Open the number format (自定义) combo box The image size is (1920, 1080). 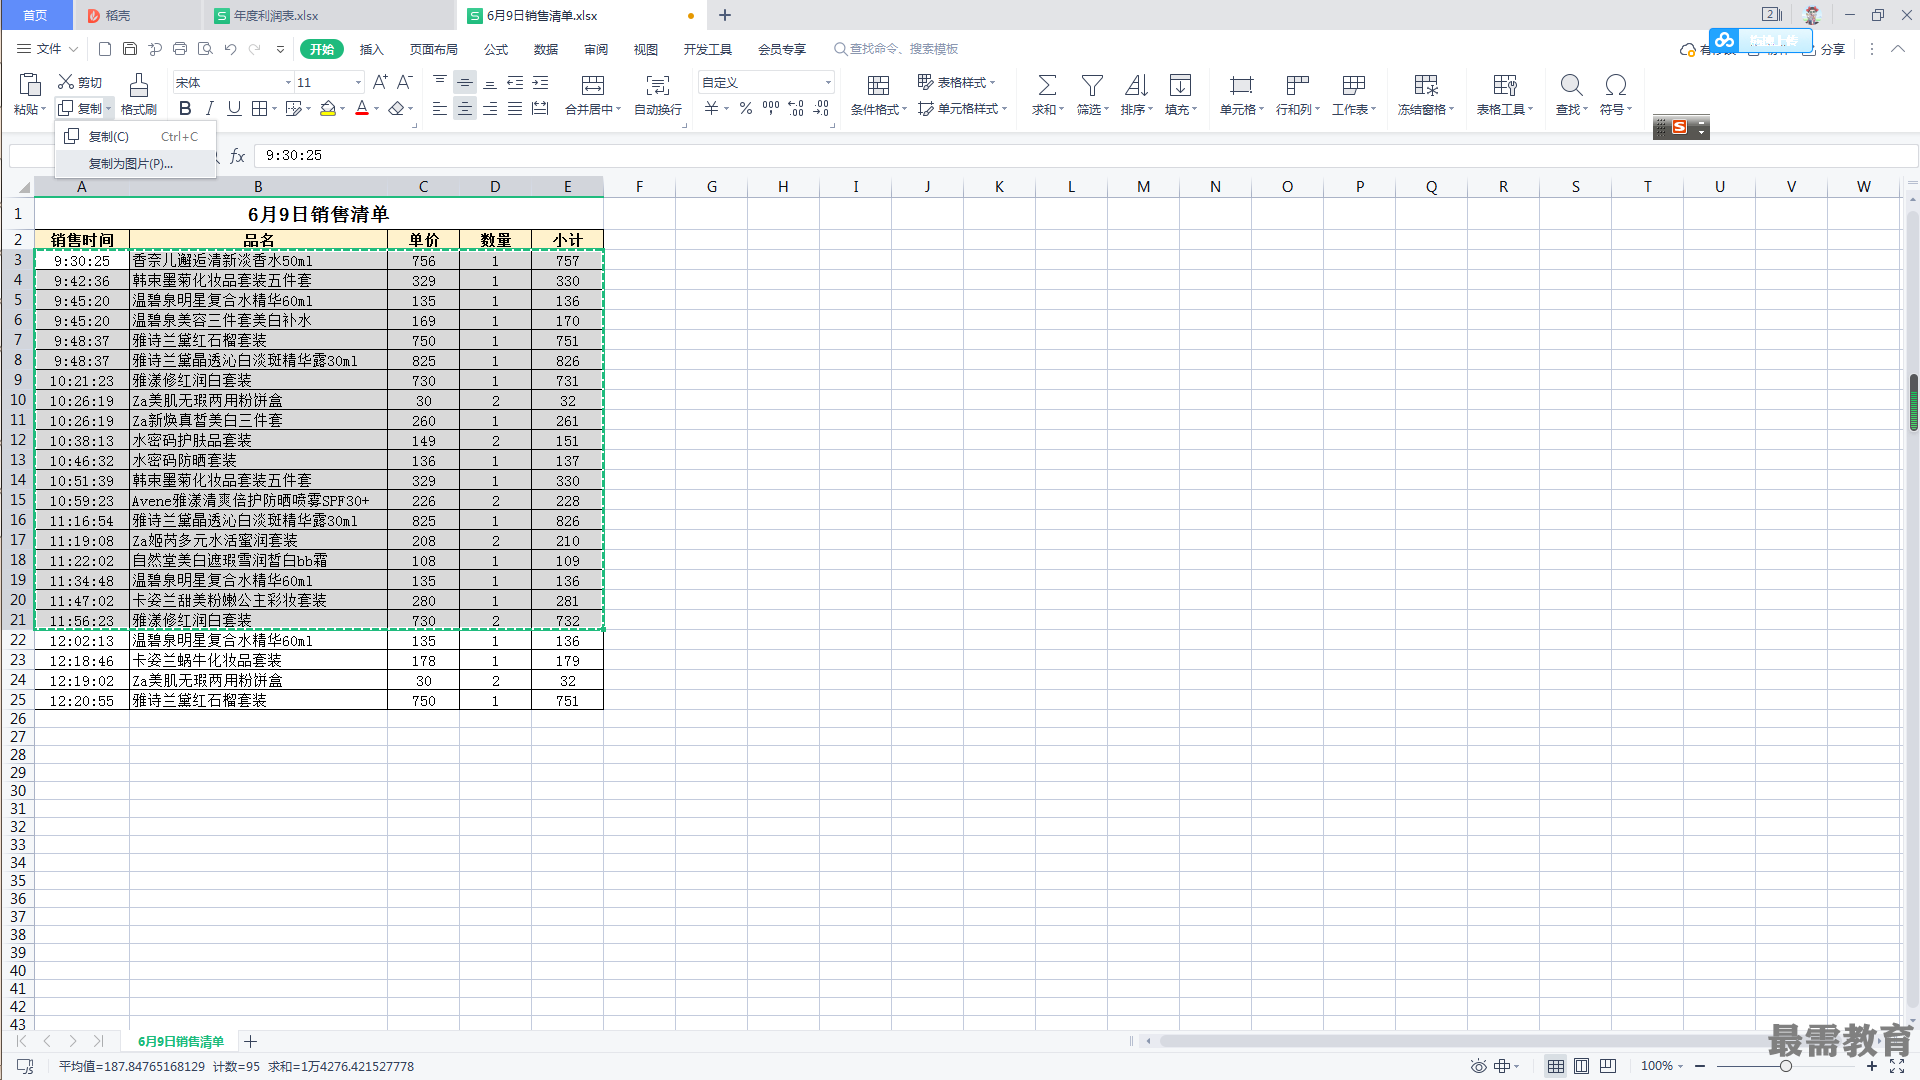pyautogui.click(x=766, y=82)
